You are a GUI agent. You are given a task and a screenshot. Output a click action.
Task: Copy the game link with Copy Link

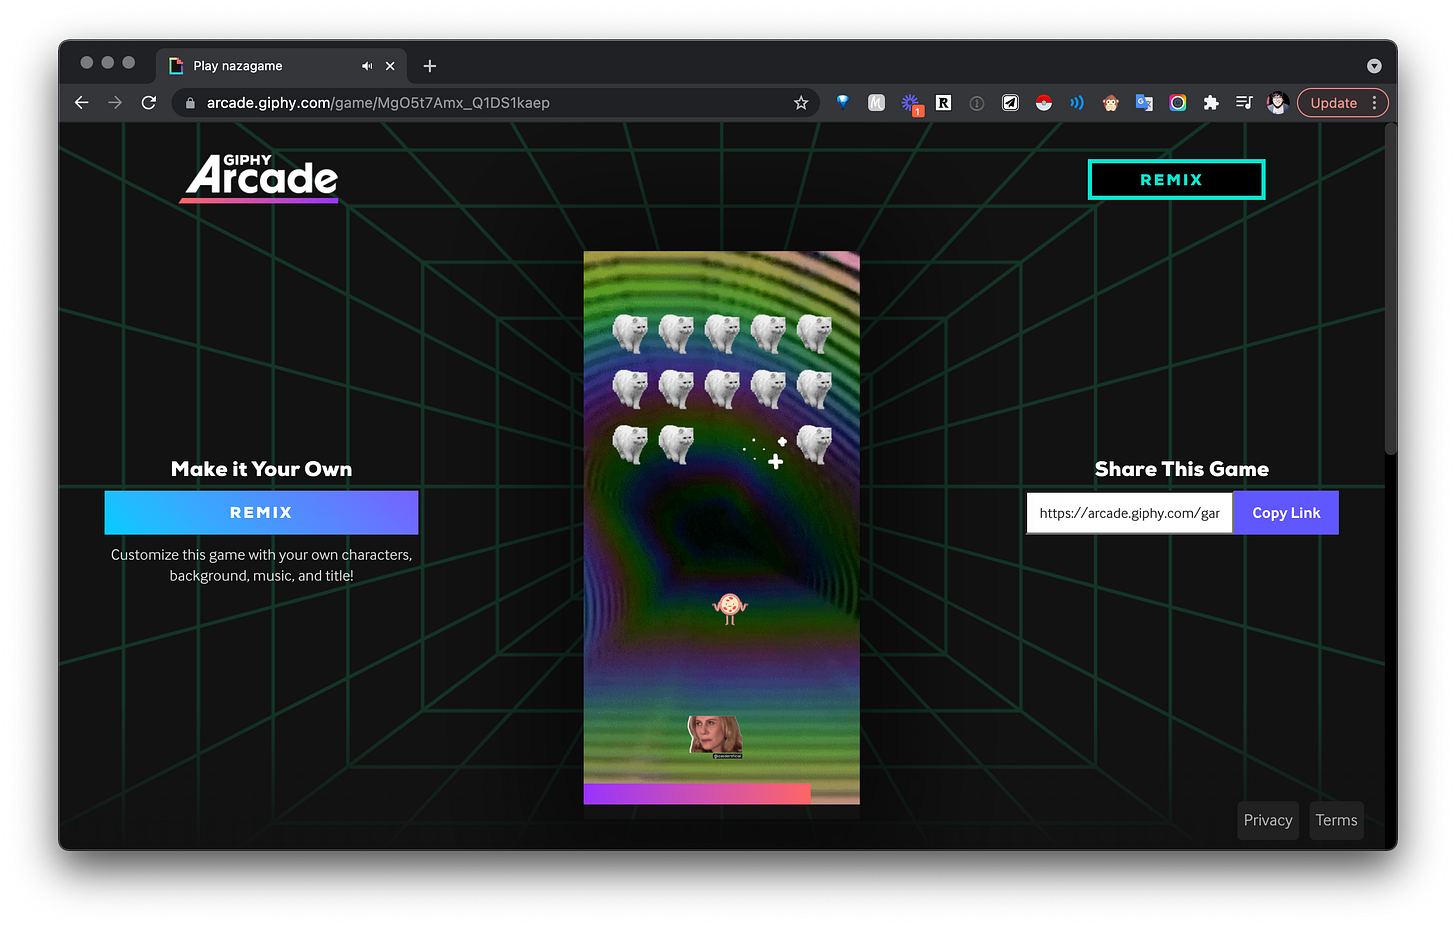(1286, 513)
